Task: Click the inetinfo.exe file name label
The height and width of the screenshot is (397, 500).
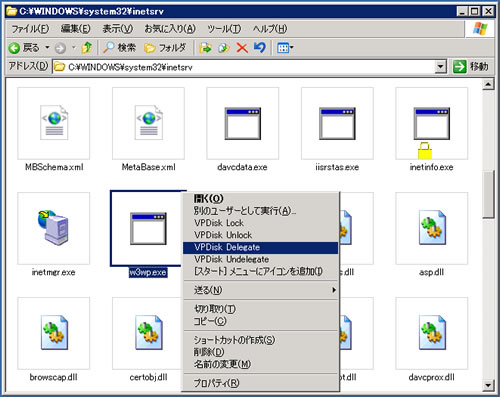Action: [431, 167]
